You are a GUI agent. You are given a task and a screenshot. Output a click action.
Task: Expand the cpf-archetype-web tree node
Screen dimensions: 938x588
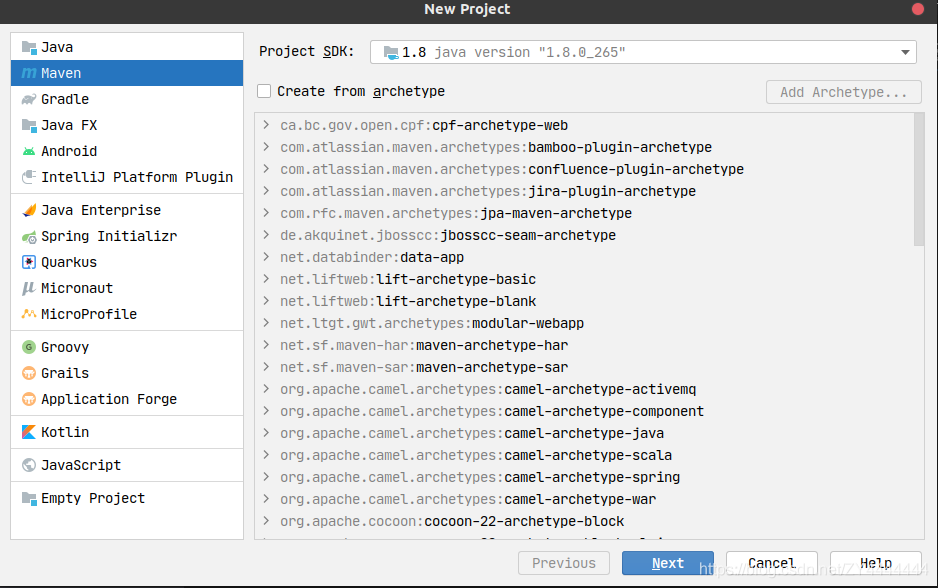click(x=266, y=125)
